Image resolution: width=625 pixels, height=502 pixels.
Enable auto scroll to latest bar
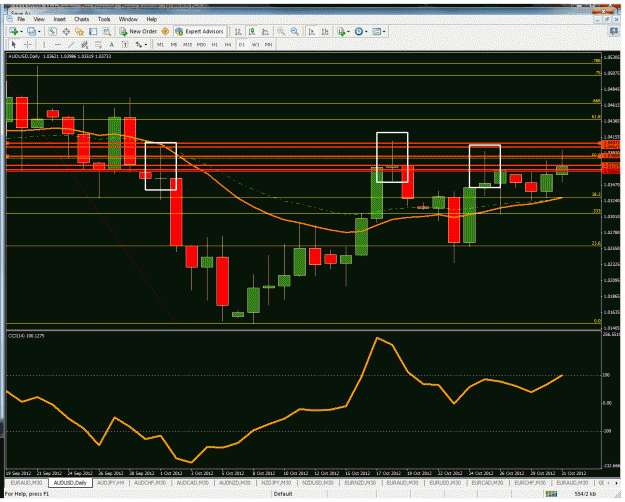(312, 31)
